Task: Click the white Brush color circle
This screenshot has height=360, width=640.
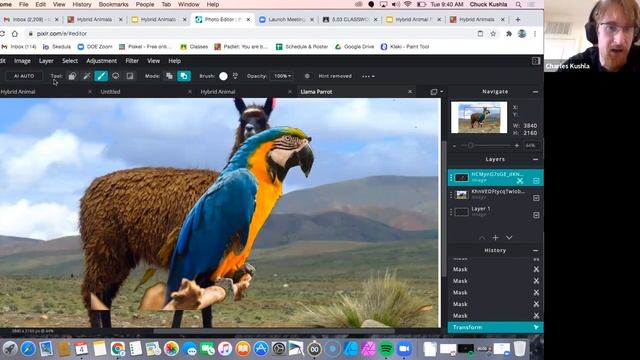Action: coord(223,76)
